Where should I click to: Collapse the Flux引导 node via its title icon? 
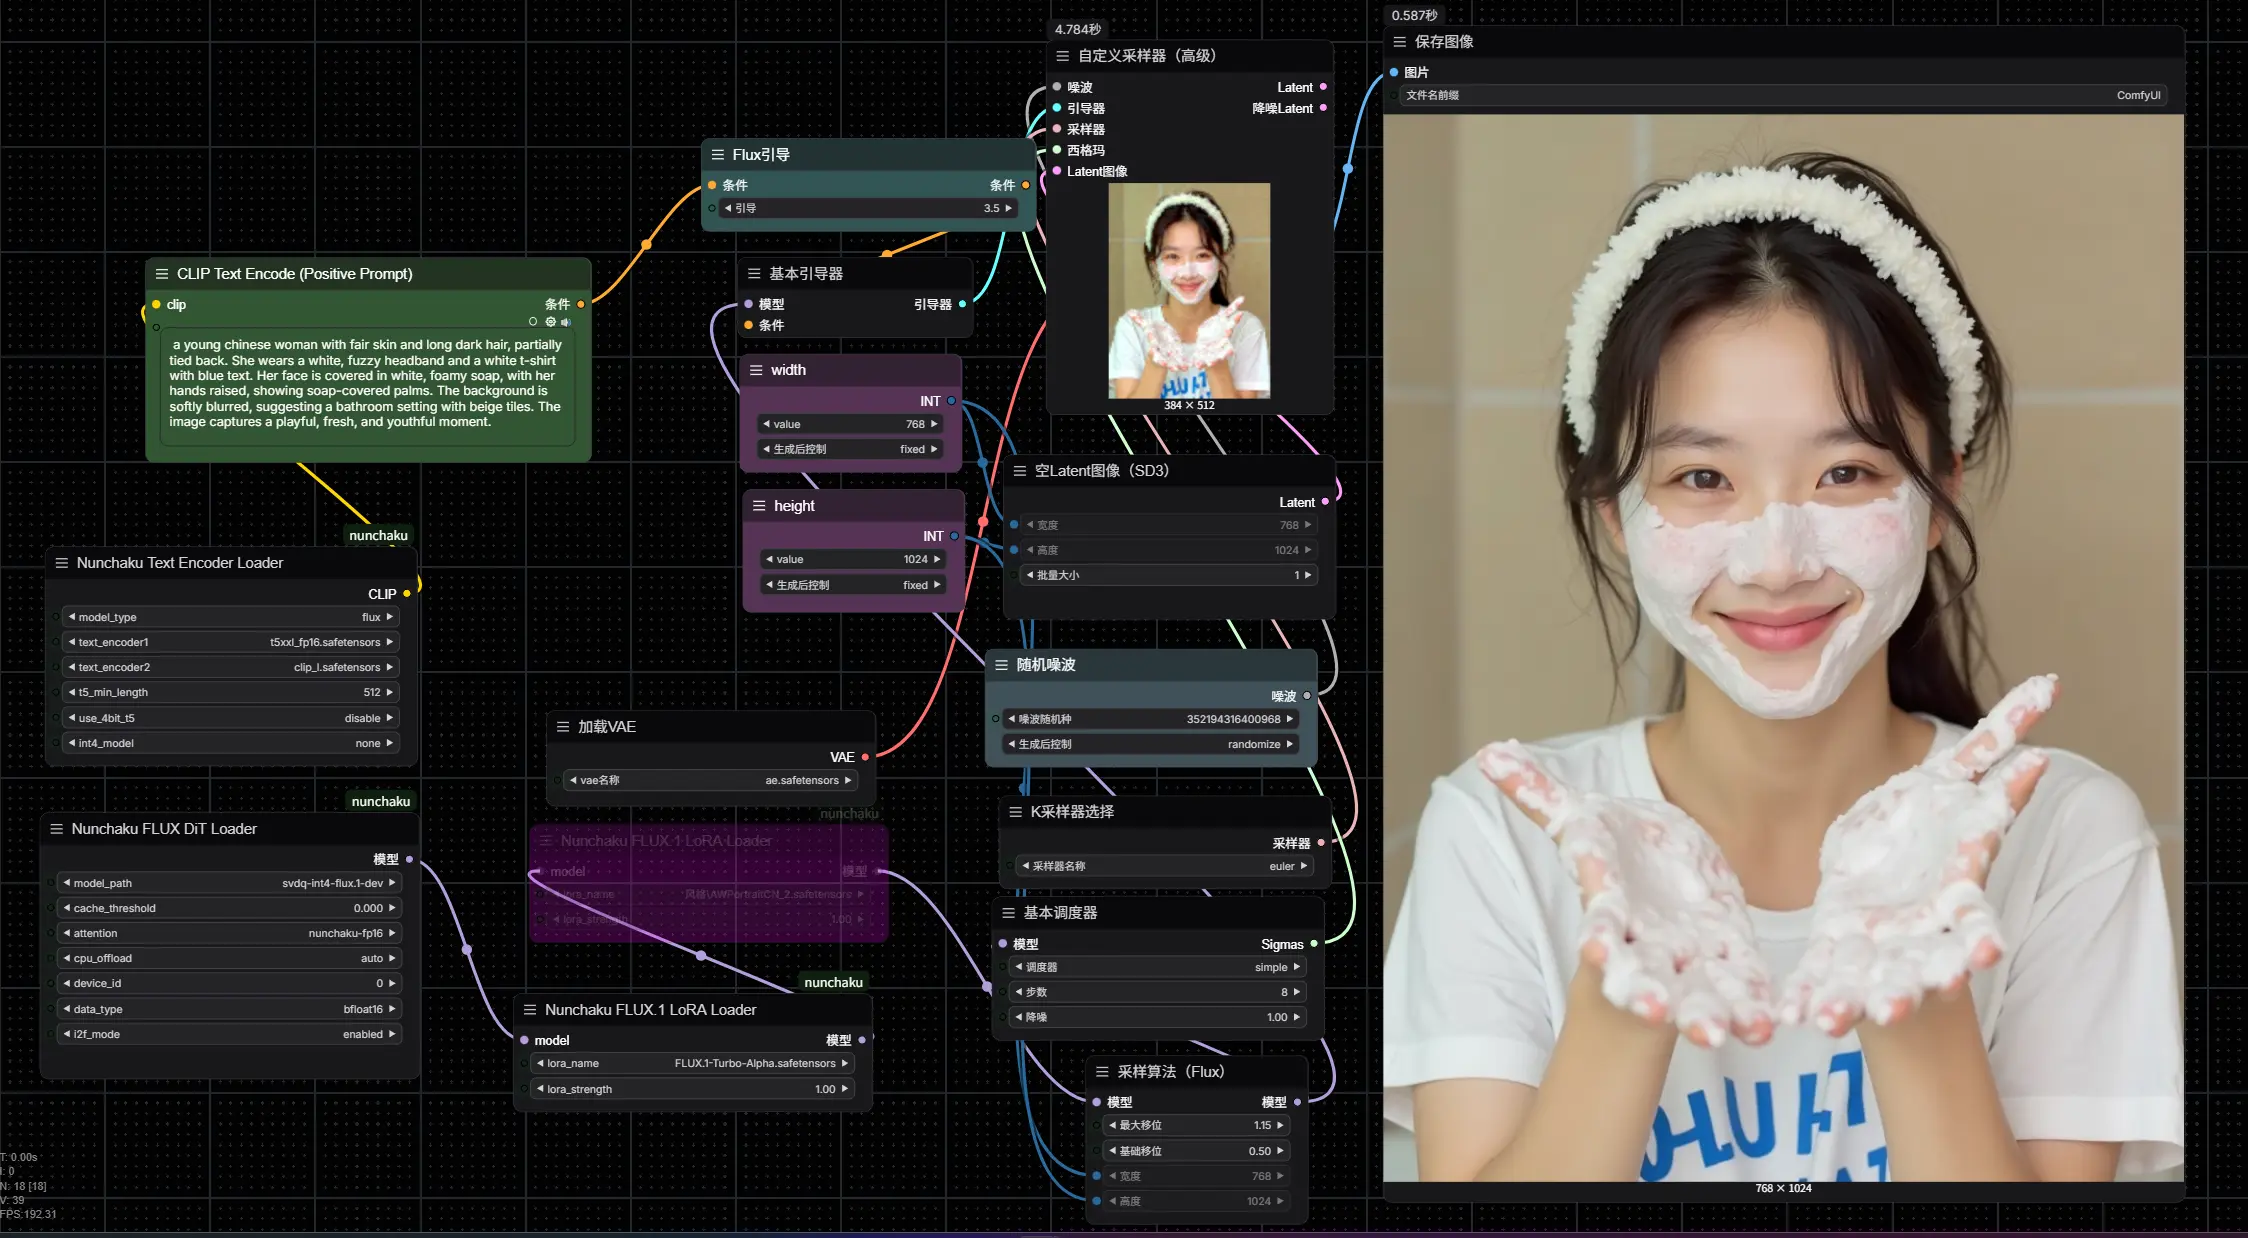tap(717, 155)
